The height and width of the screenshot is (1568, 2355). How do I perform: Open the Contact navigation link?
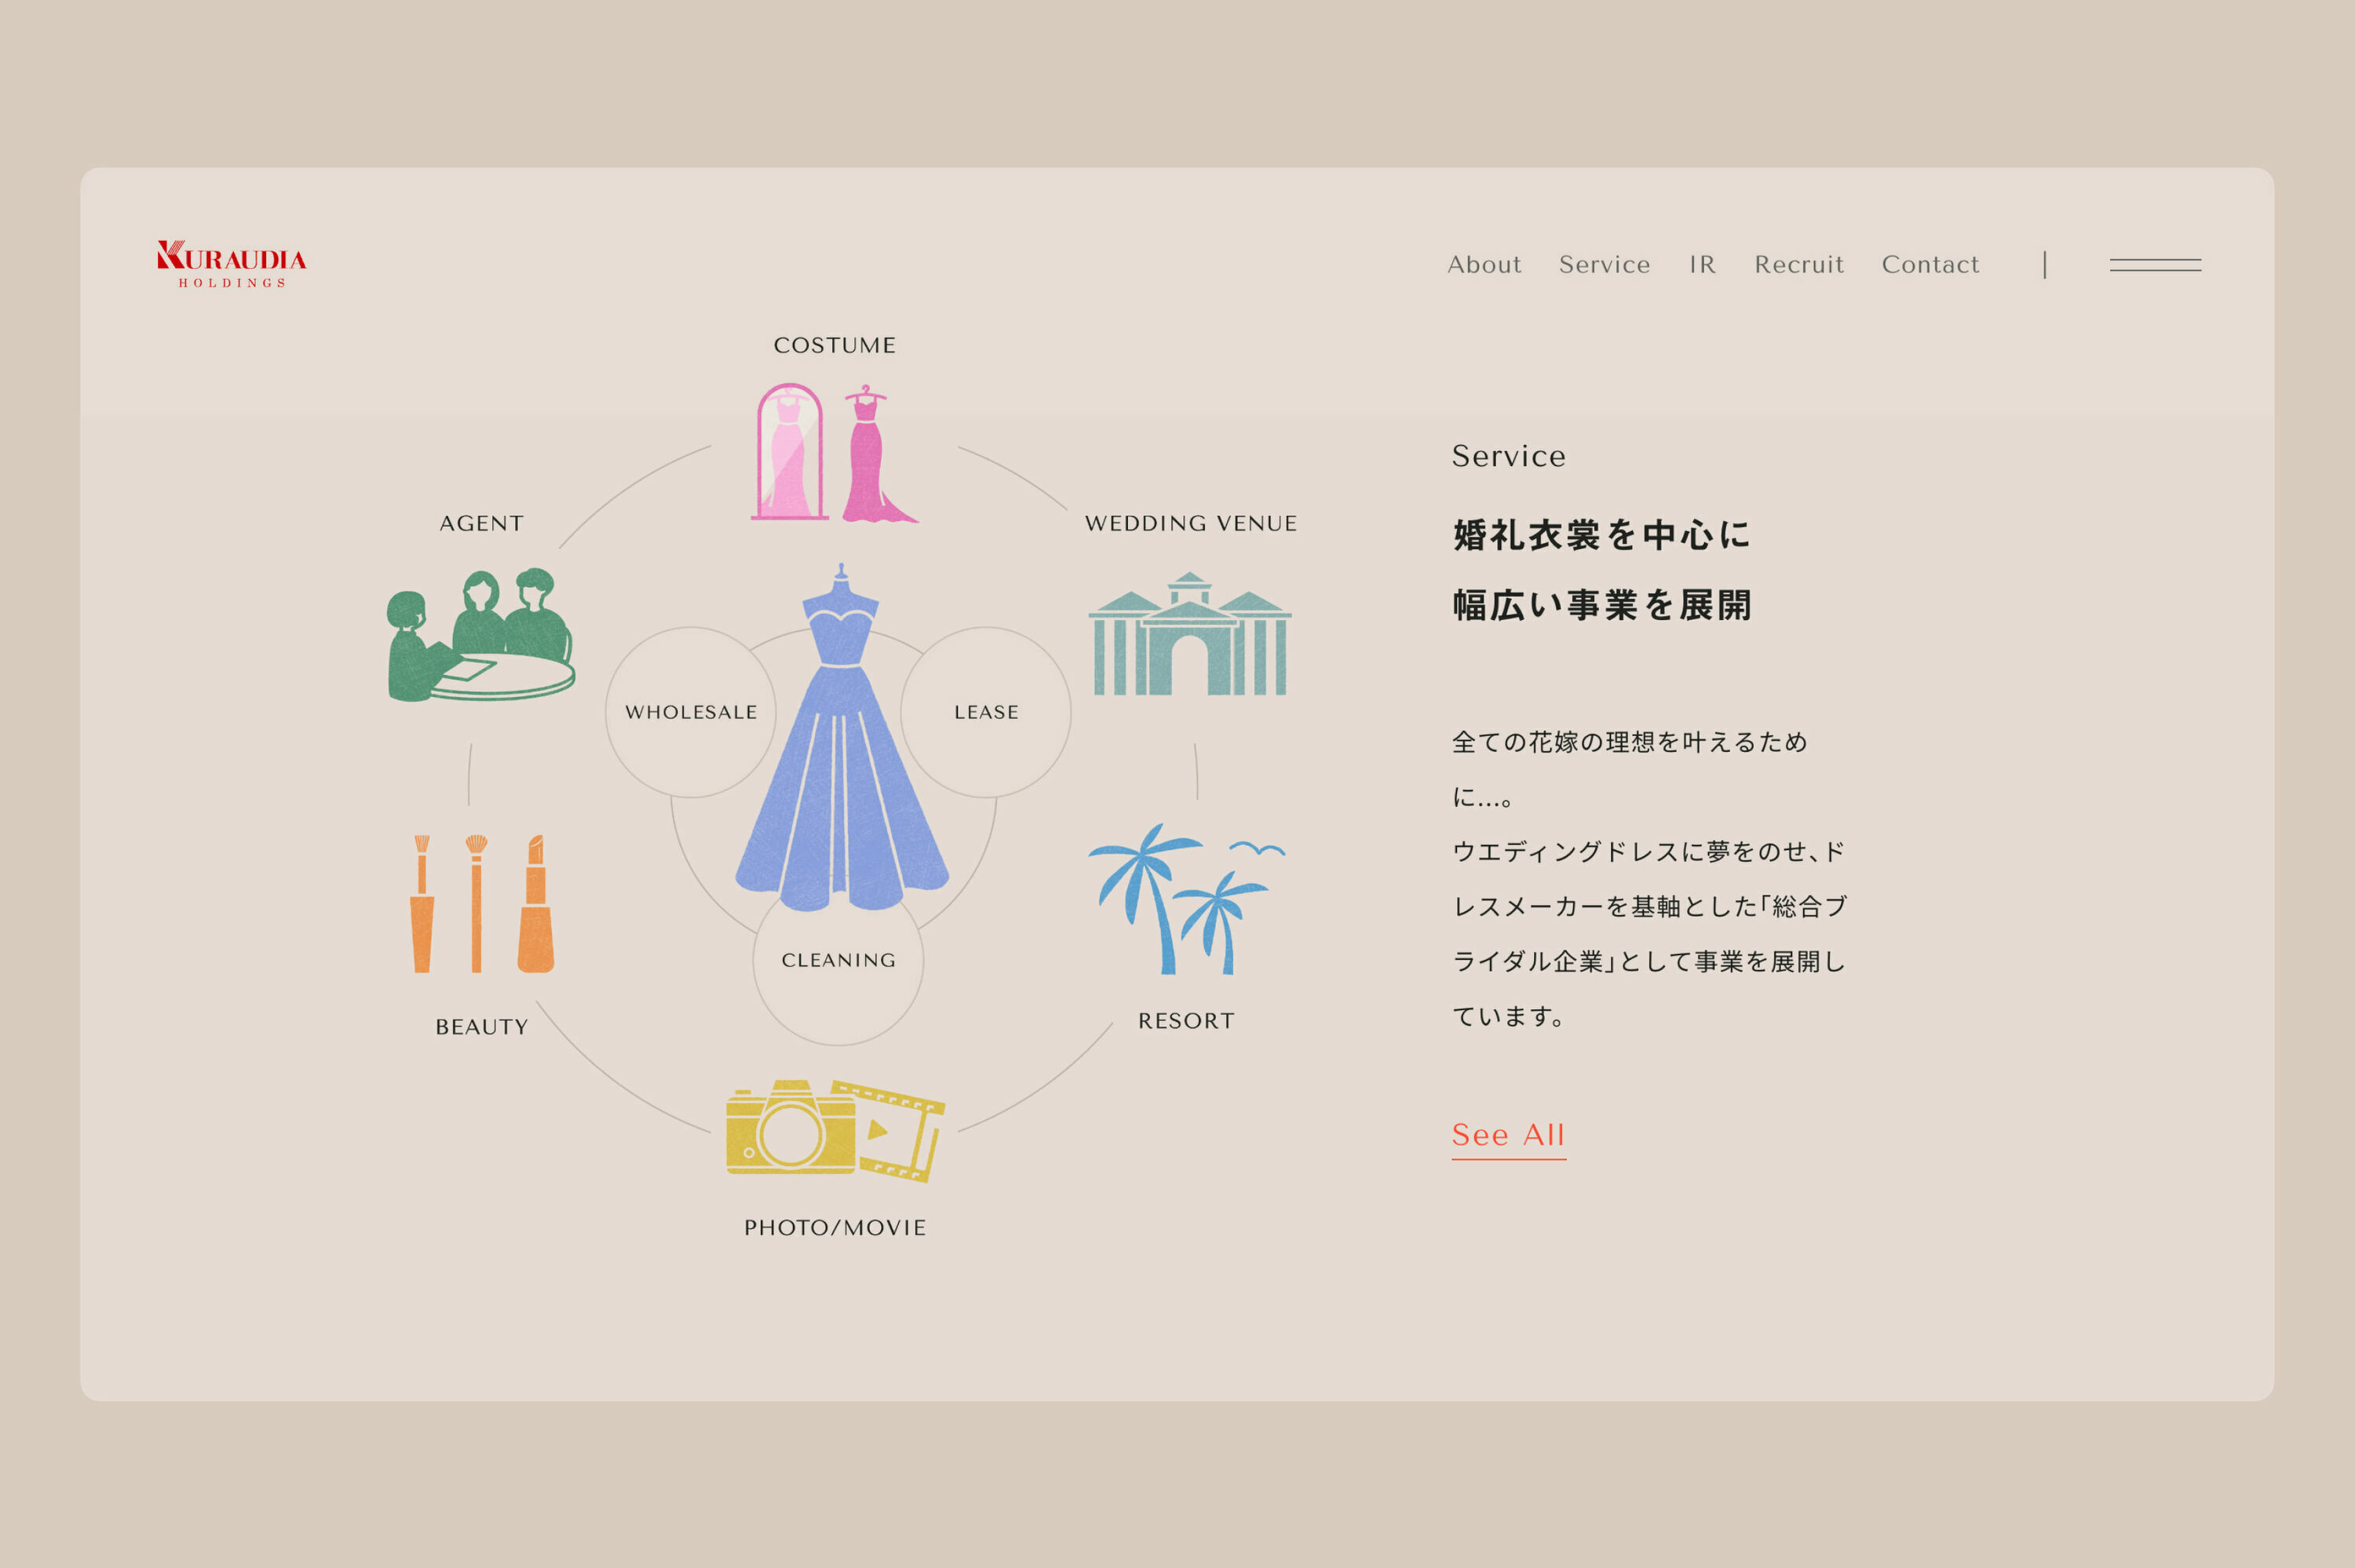pos(1929,265)
